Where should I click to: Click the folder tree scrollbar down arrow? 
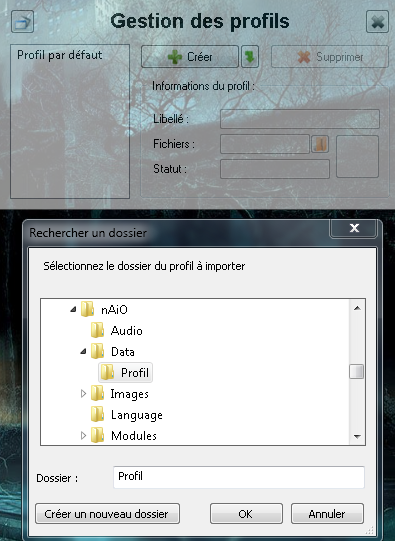pos(357,437)
